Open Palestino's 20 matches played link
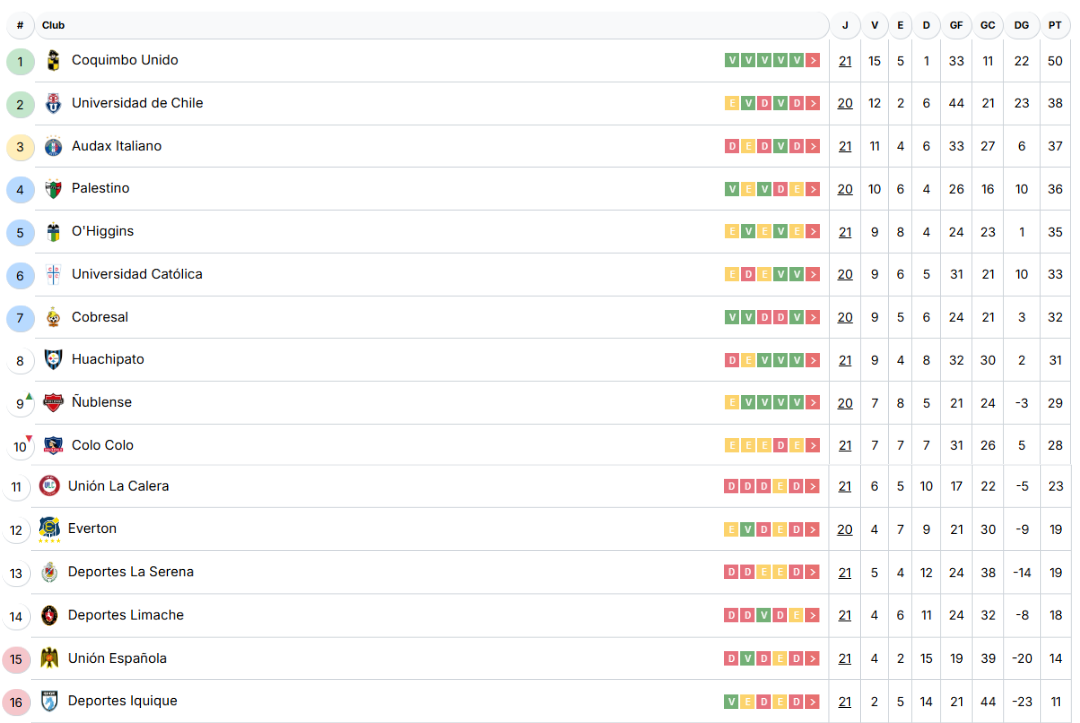The height and width of the screenshot is (723, 1080). 845,189
